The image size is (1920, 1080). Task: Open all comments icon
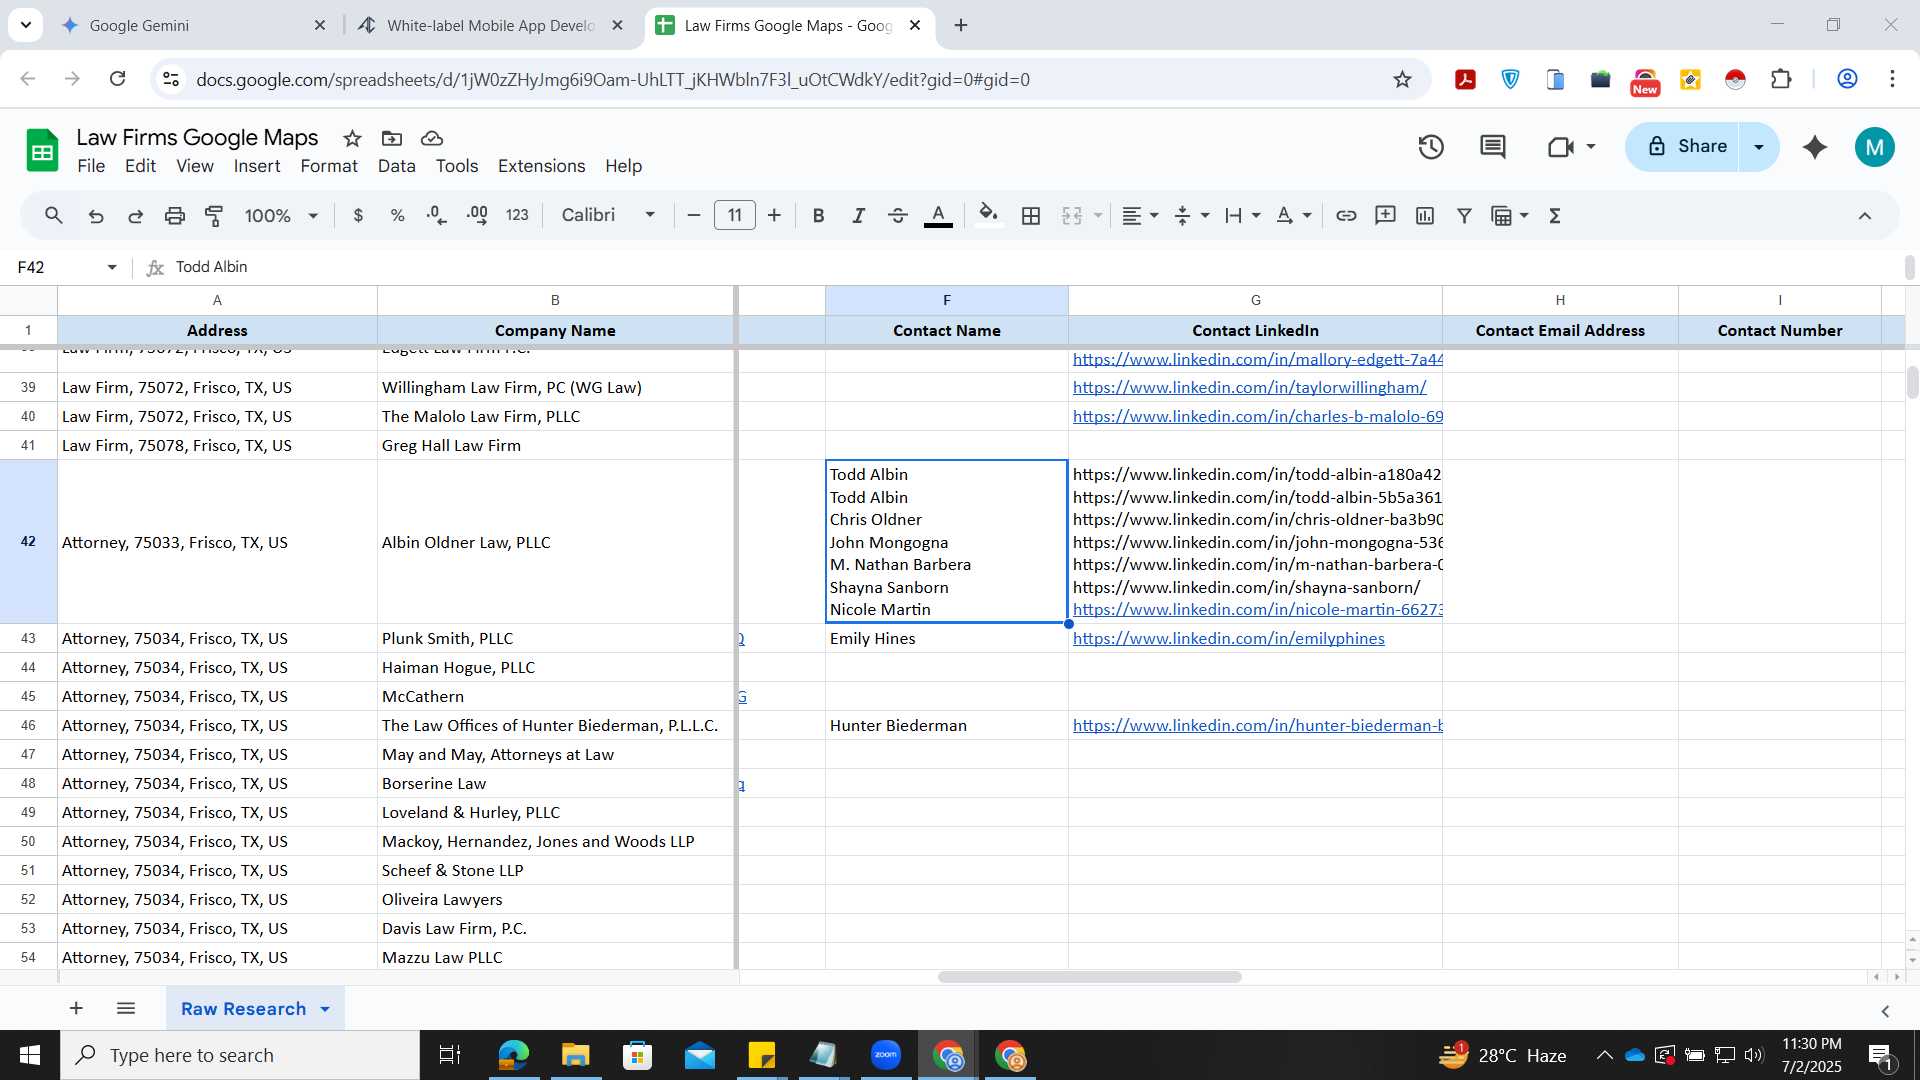[1492, 147]
